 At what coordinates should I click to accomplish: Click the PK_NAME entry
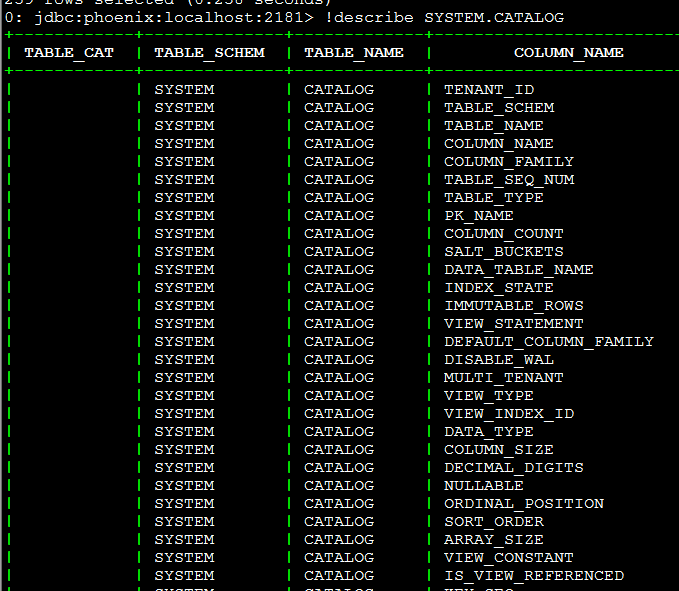479,216
